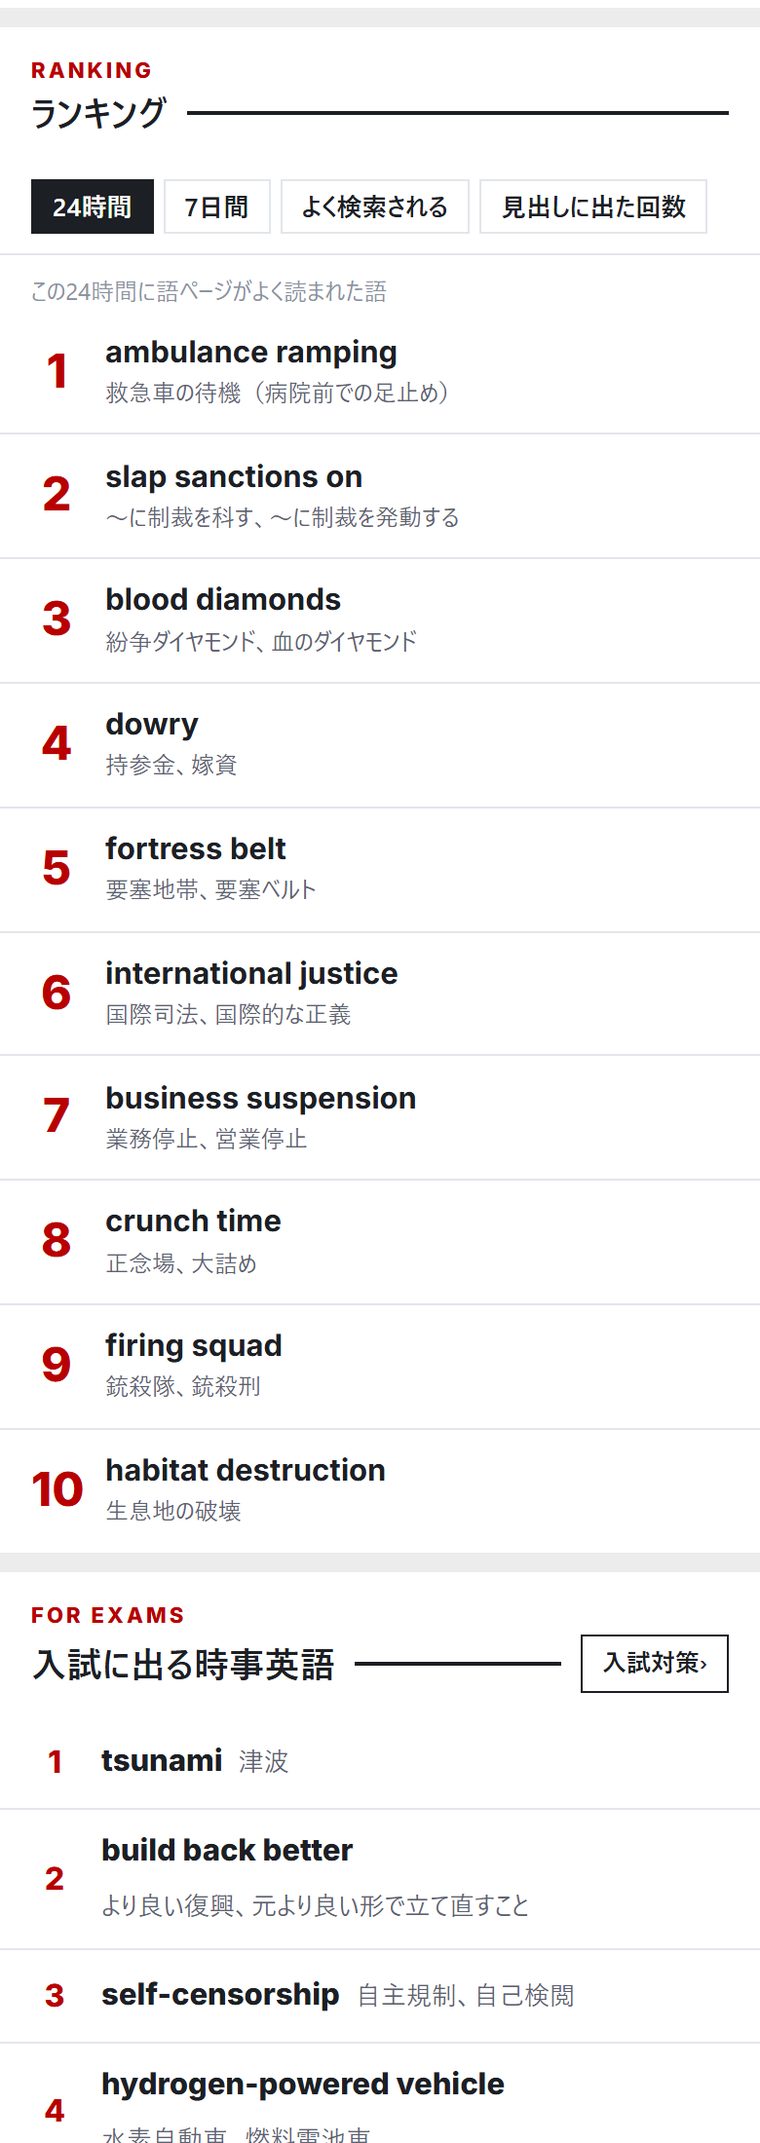This screenshot has height=2143, width=760.
Task: Open the blood diamonds entry
Action: coord(380,621)
